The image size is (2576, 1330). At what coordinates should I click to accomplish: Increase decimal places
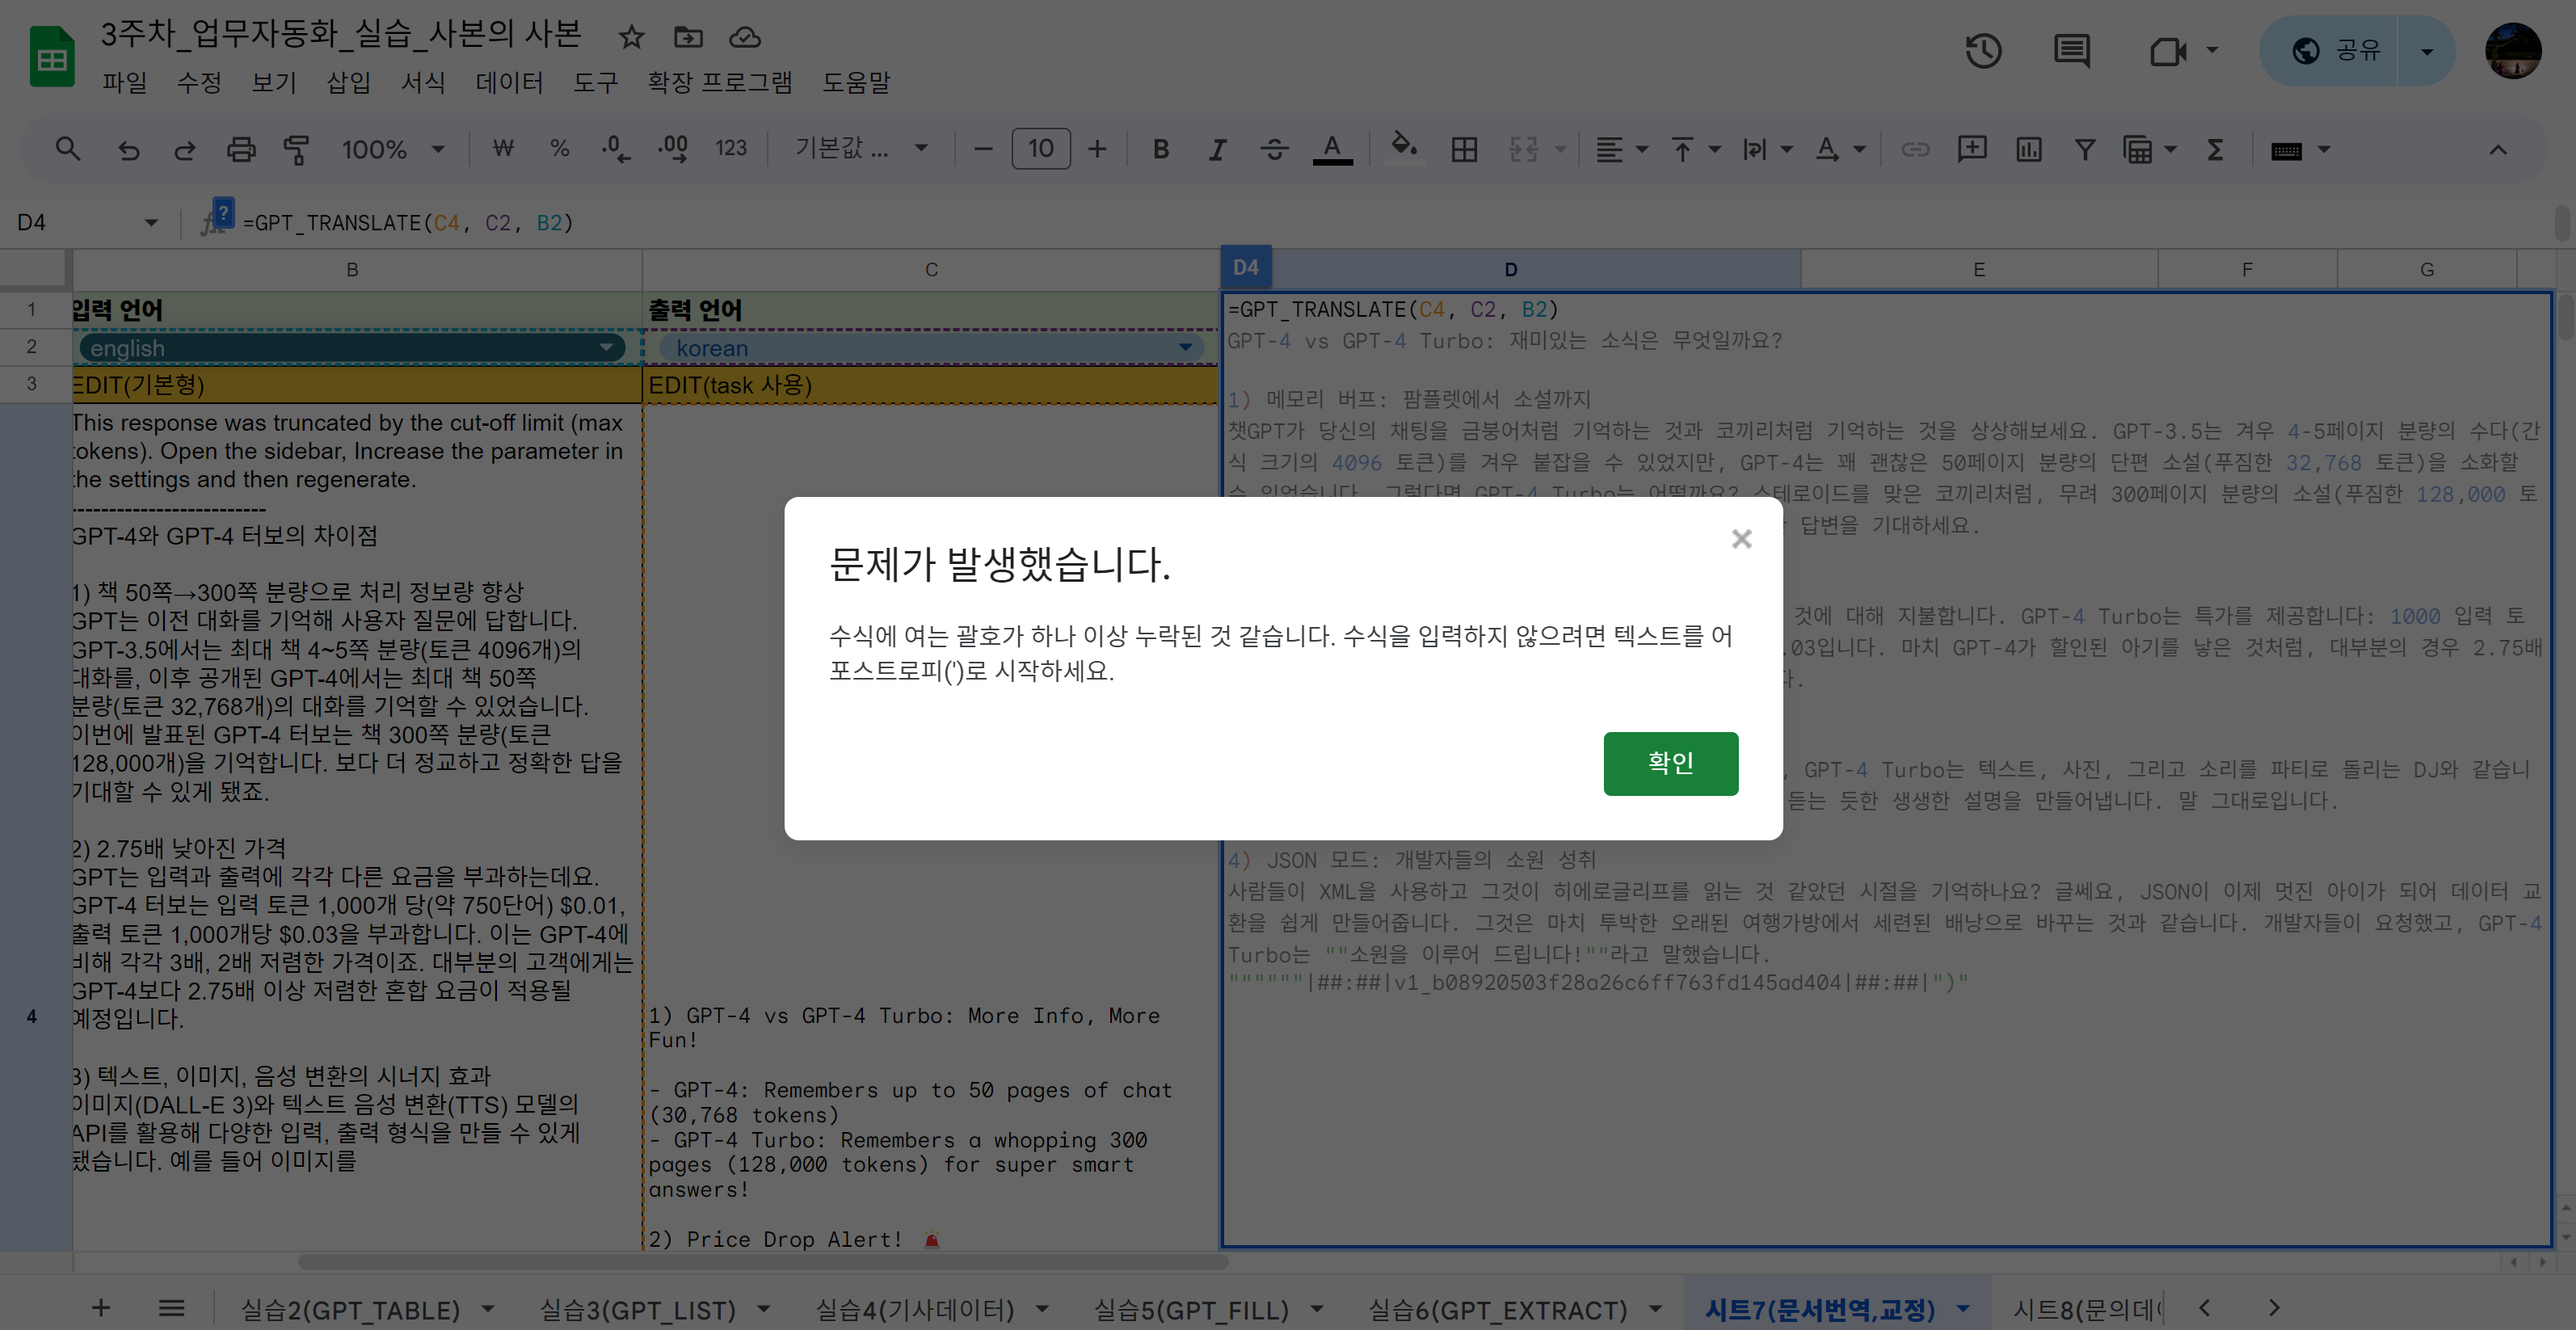tap(673, 150)
